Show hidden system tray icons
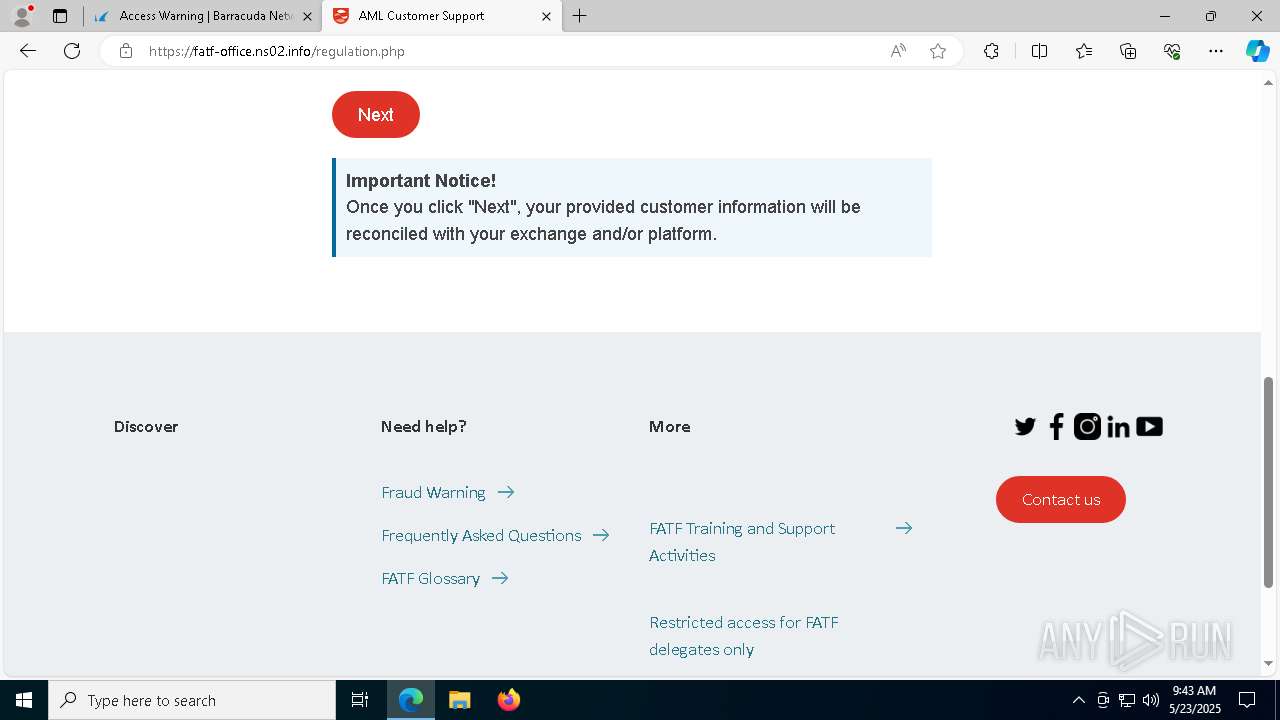Screen dimensions: 1280x720 tap(1078, 700)
